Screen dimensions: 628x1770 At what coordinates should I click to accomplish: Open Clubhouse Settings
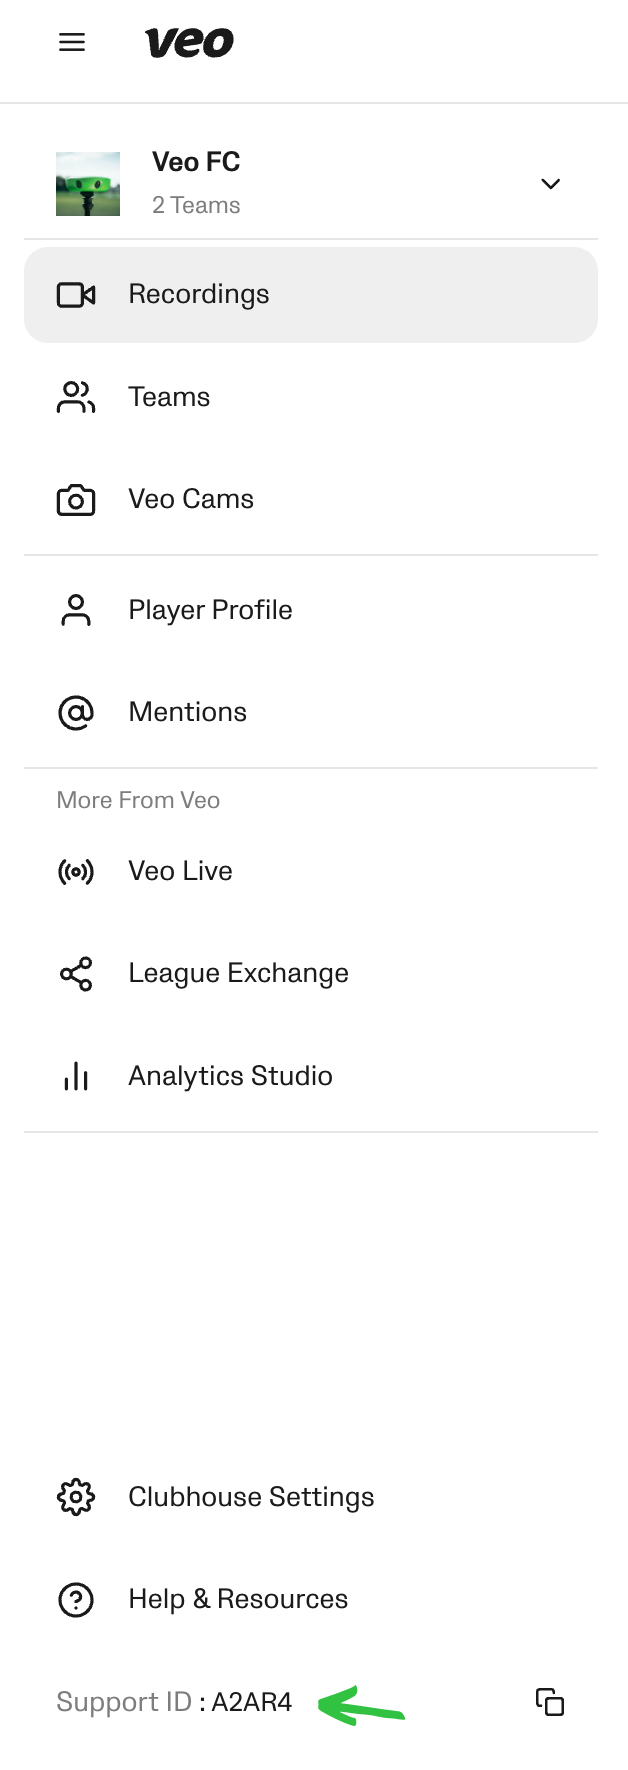point(251,1497)
